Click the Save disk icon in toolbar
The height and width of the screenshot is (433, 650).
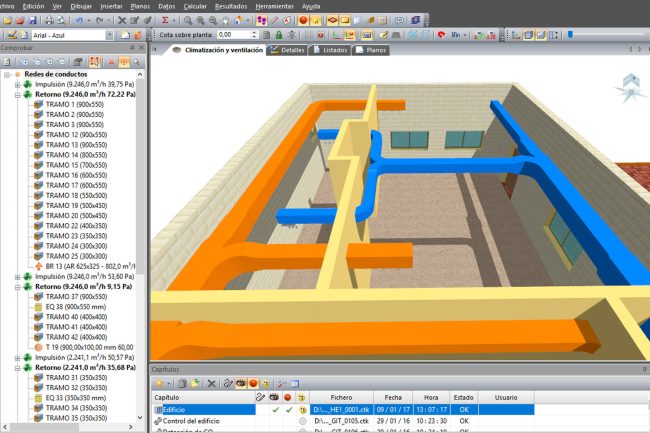click(33, 20)
